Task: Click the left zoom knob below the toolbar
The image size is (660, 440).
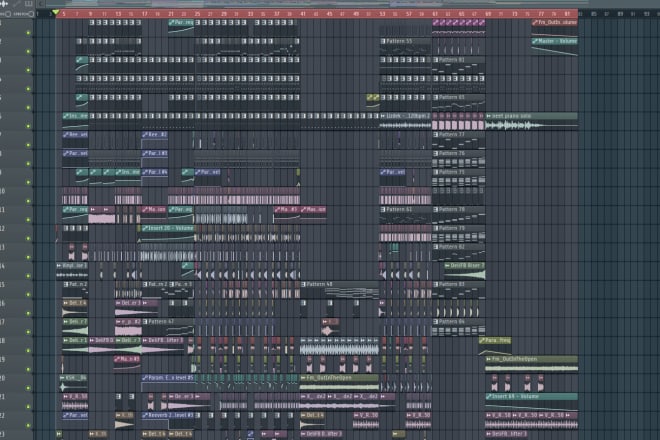Action: (x=8, y=14)
